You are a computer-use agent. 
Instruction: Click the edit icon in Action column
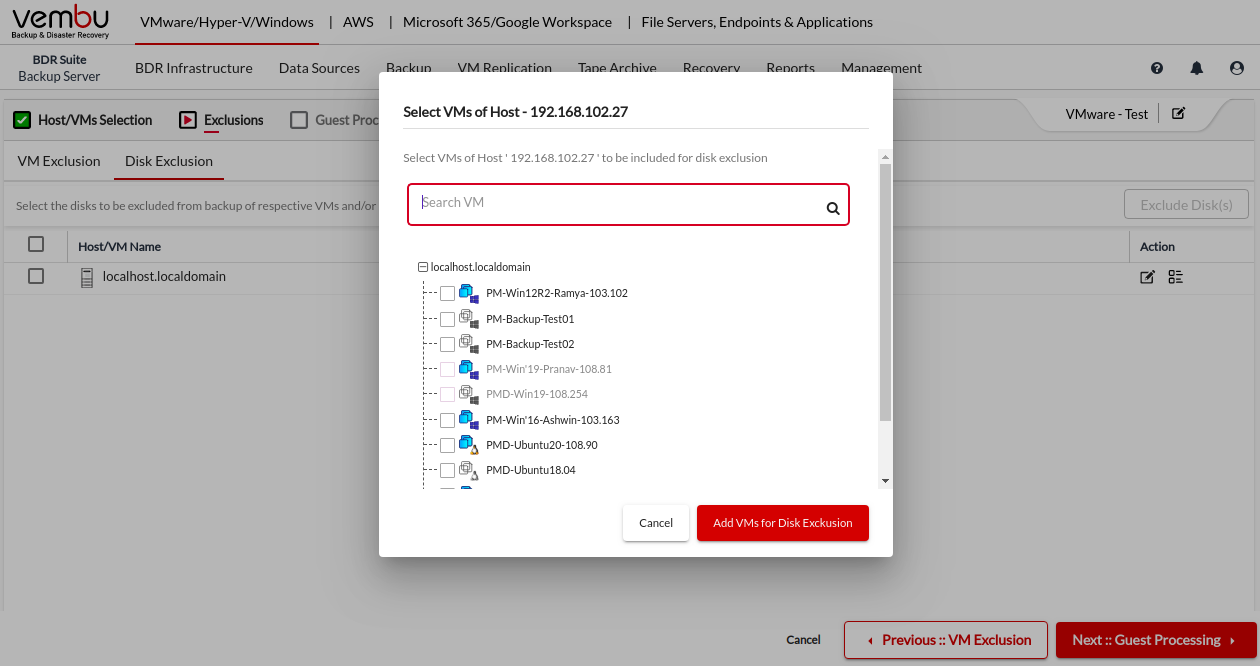pyautogui.click(x=1147, y=277)
